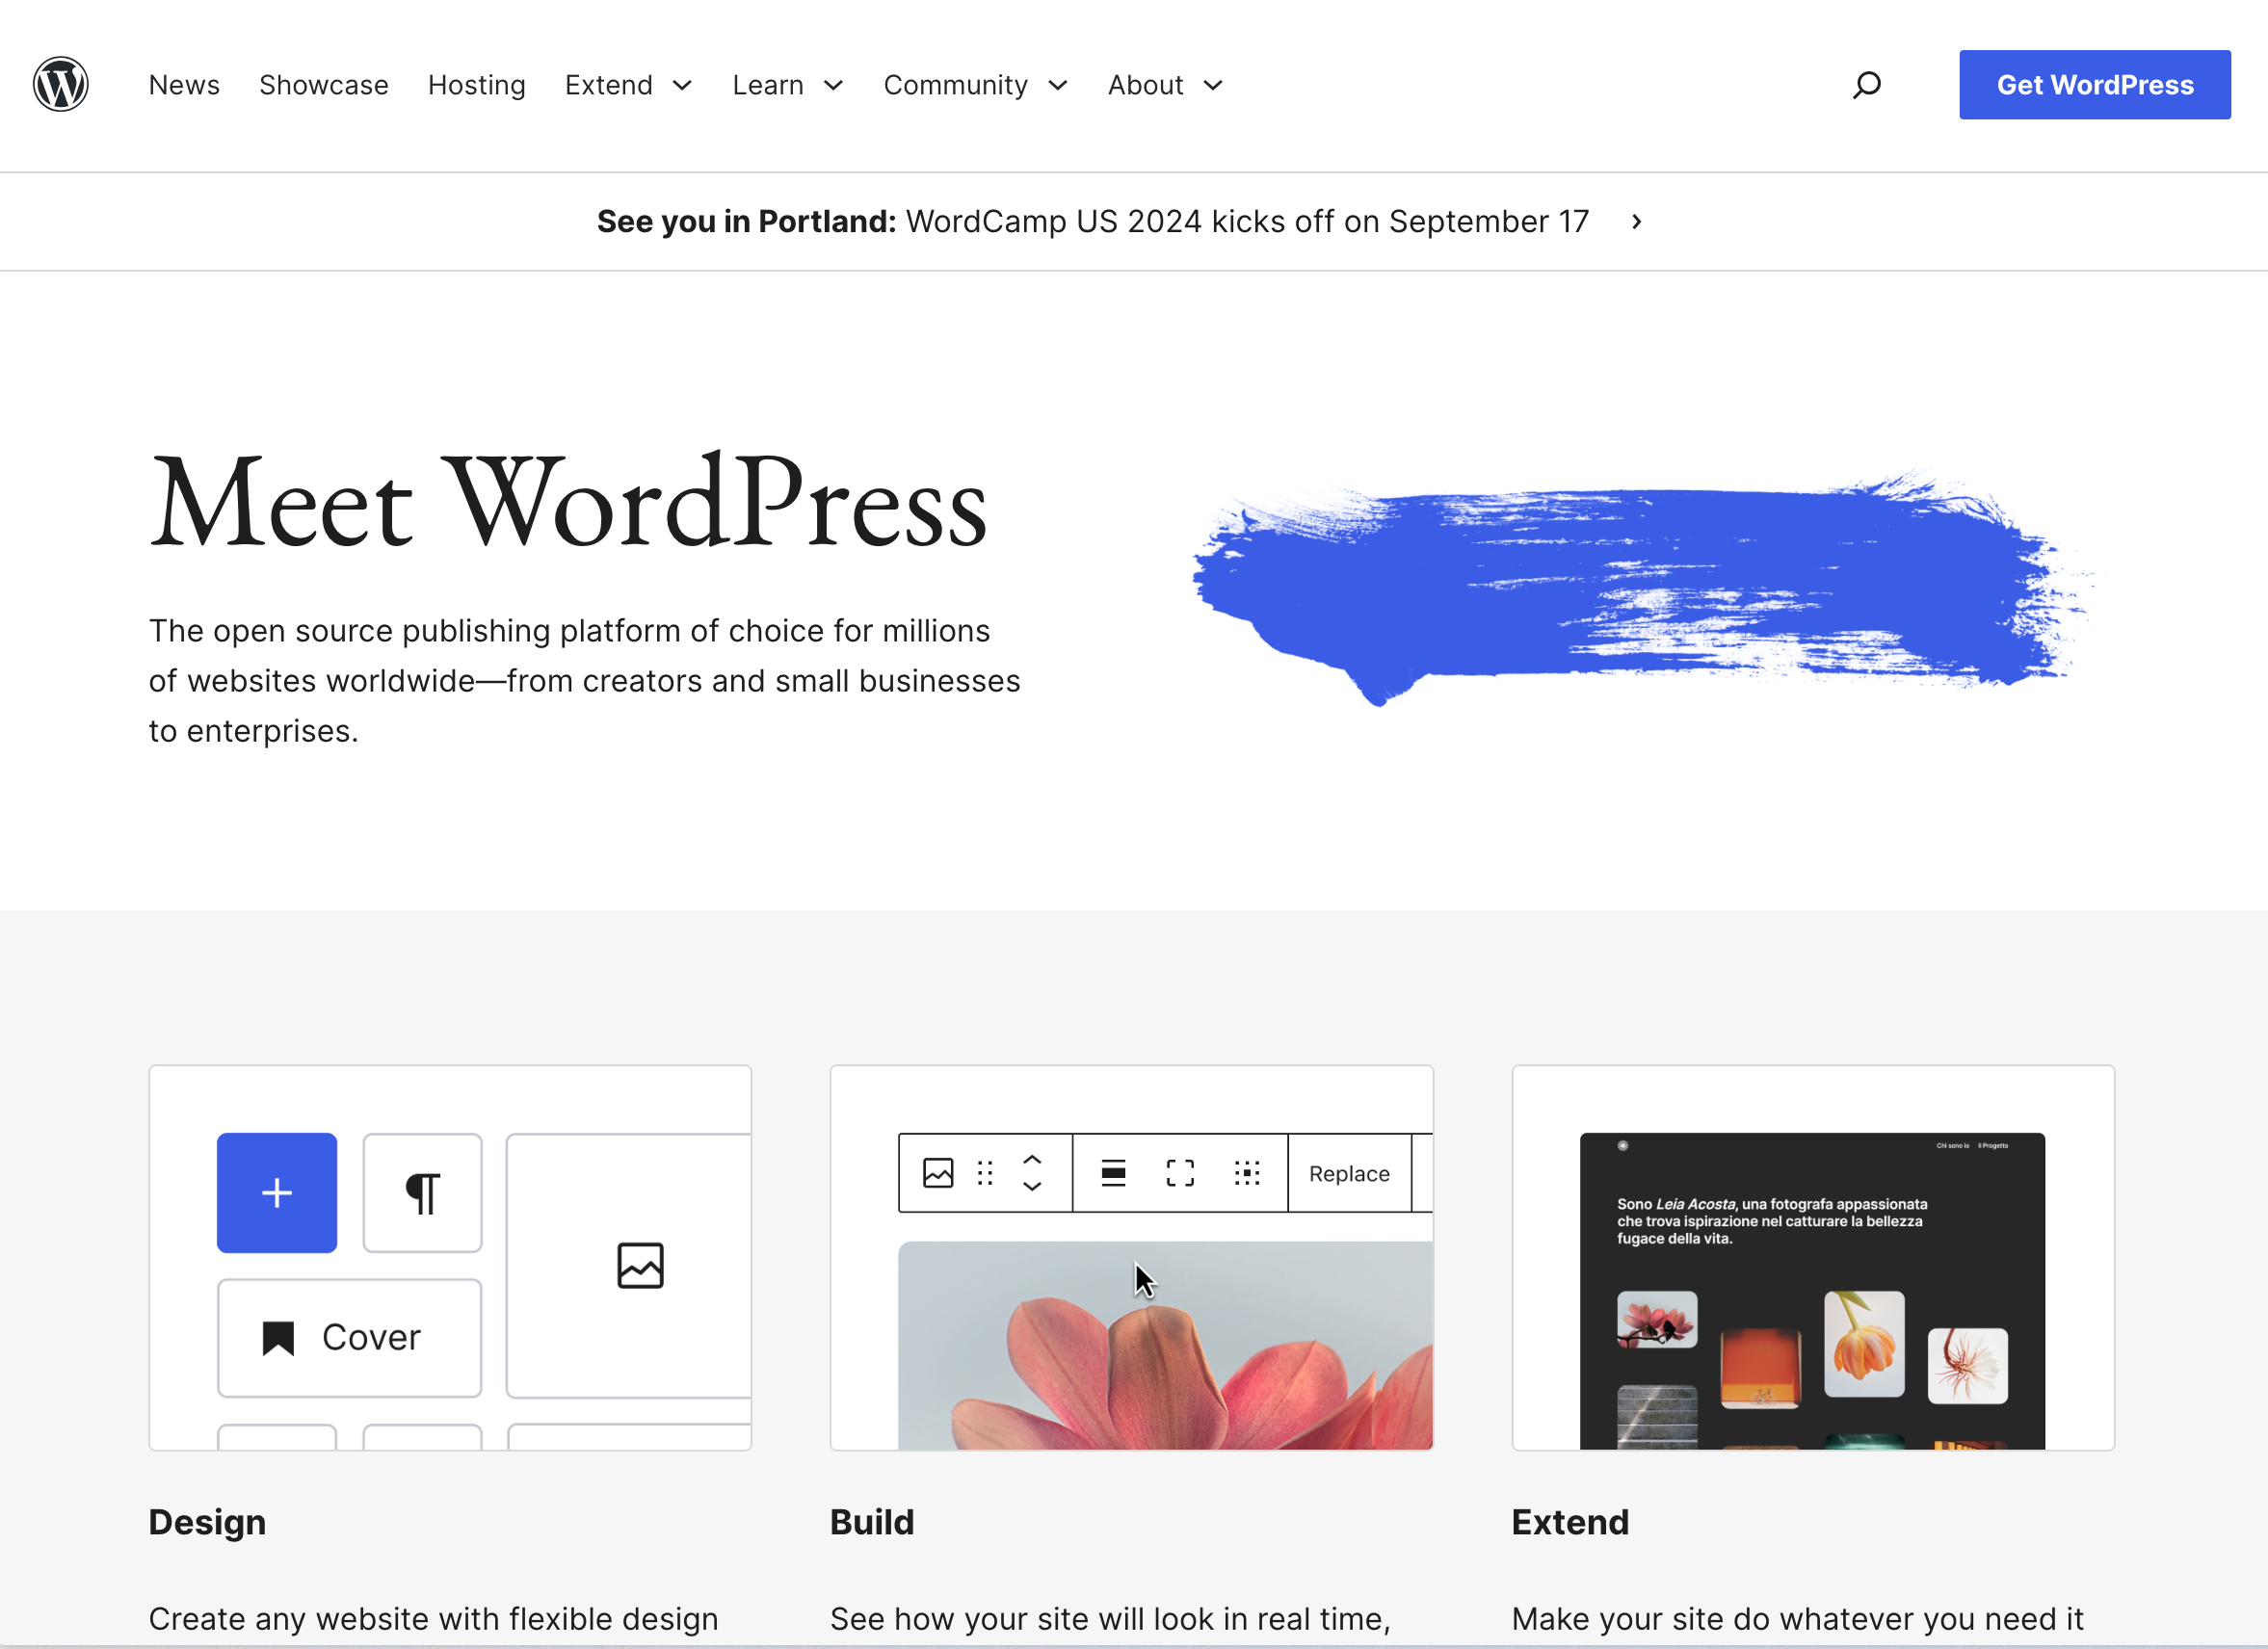Click the dotted grid position icon in toolbar
The height and width of the screenshot is (1649, 2268).
click(x=1247, y=1172)
